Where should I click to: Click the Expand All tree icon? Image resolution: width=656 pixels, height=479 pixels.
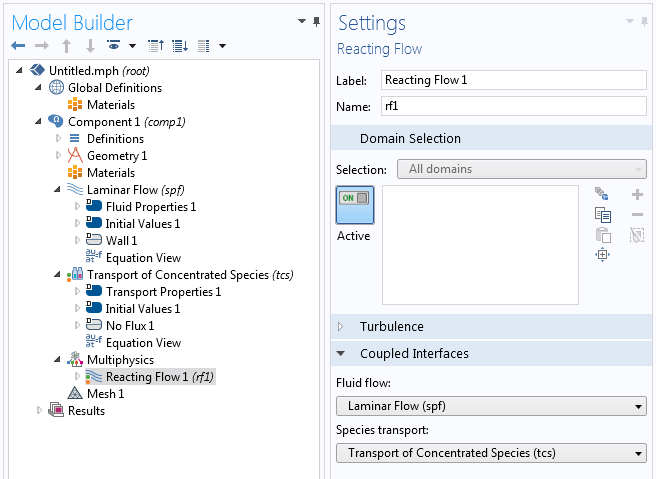point(180,46)
